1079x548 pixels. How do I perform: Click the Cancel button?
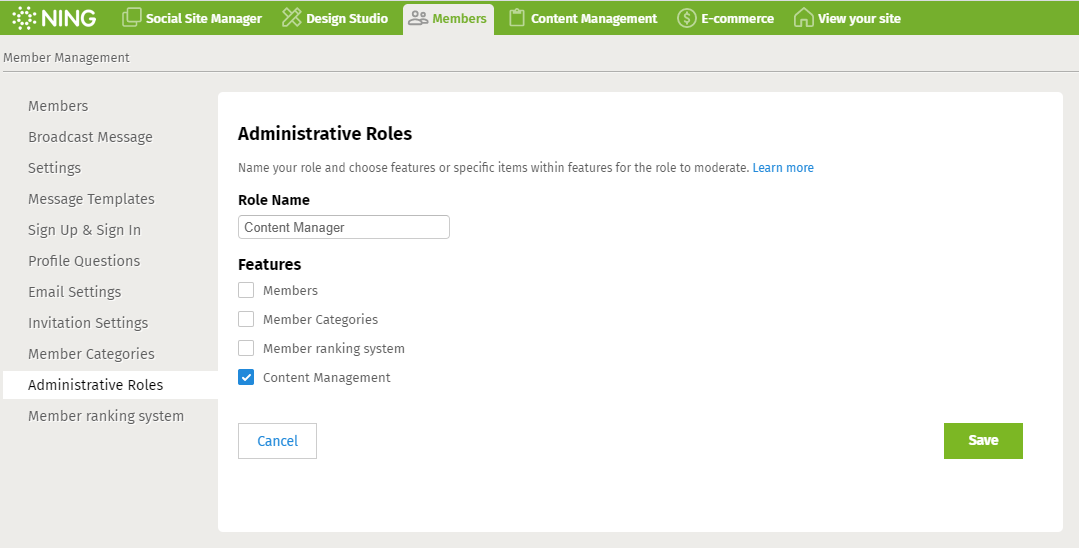coord(277,441)
